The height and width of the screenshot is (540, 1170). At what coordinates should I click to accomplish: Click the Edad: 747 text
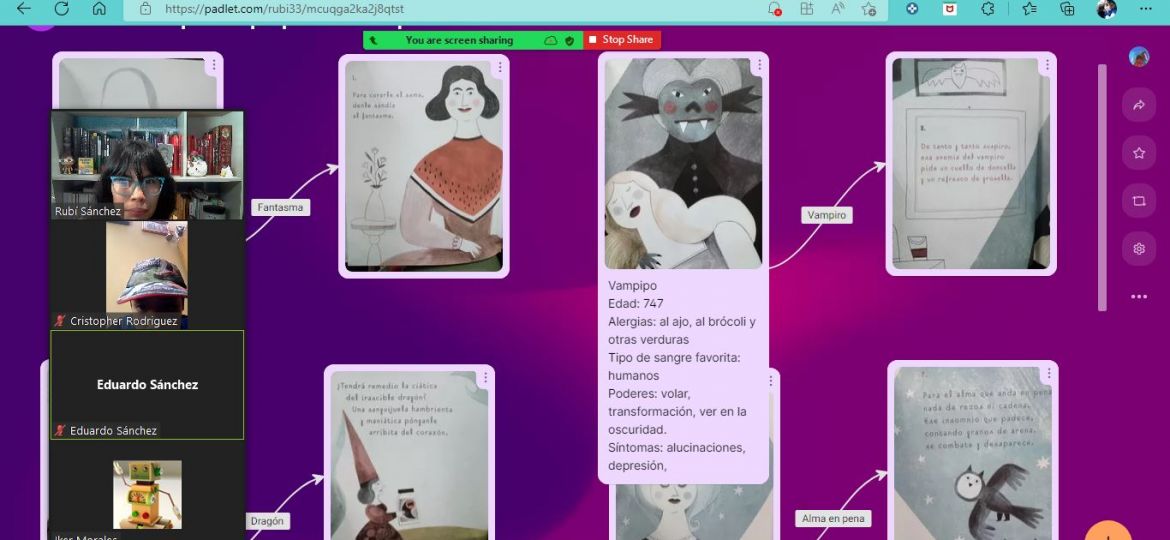coord(636,304)
